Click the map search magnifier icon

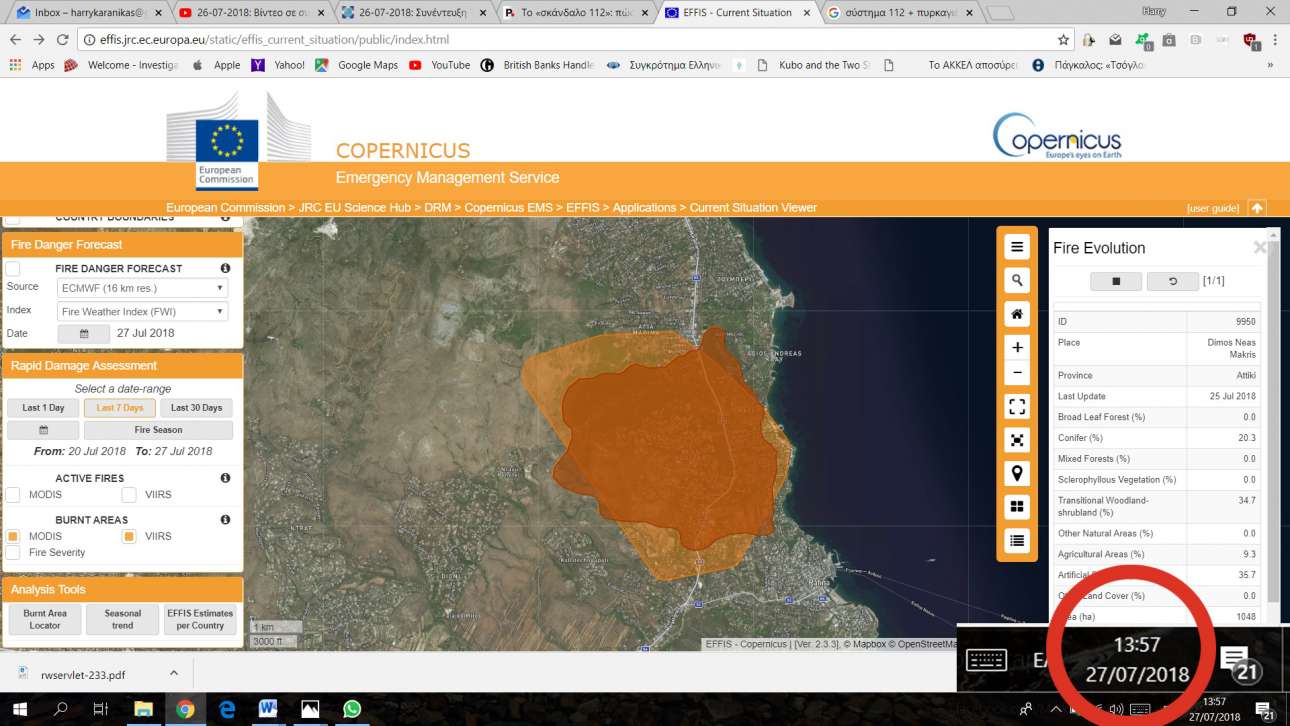pyautogui.click(x=1017, y=281)
